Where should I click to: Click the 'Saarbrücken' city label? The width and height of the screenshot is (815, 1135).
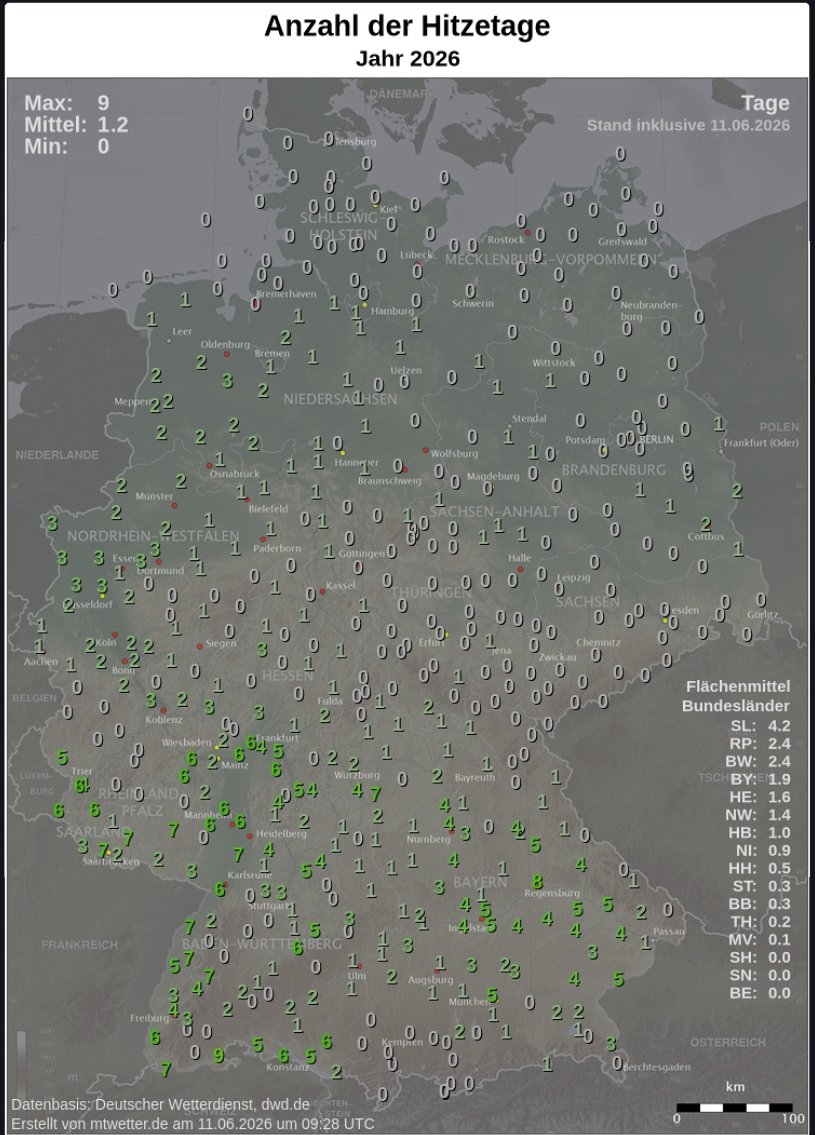pyautogui.click(x=111, y=861)
